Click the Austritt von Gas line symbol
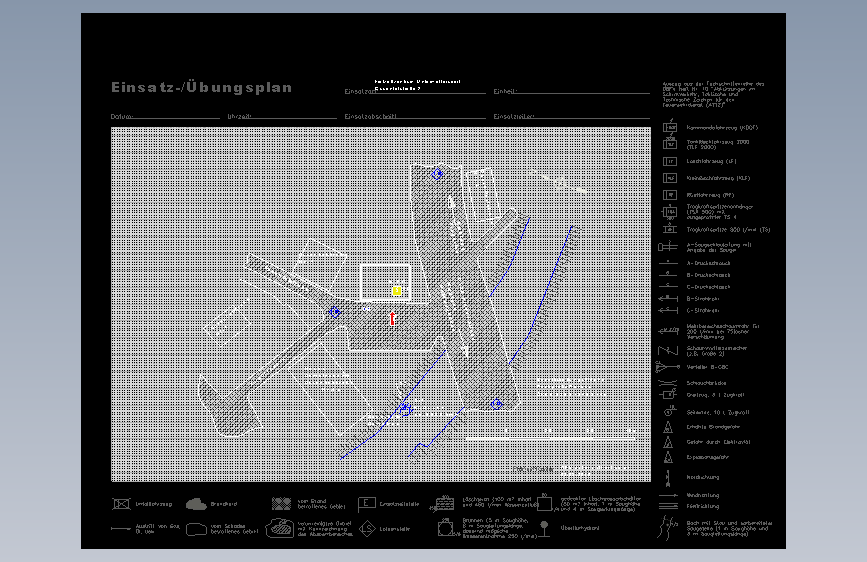 pyautogui.click(x=121, y=529)
